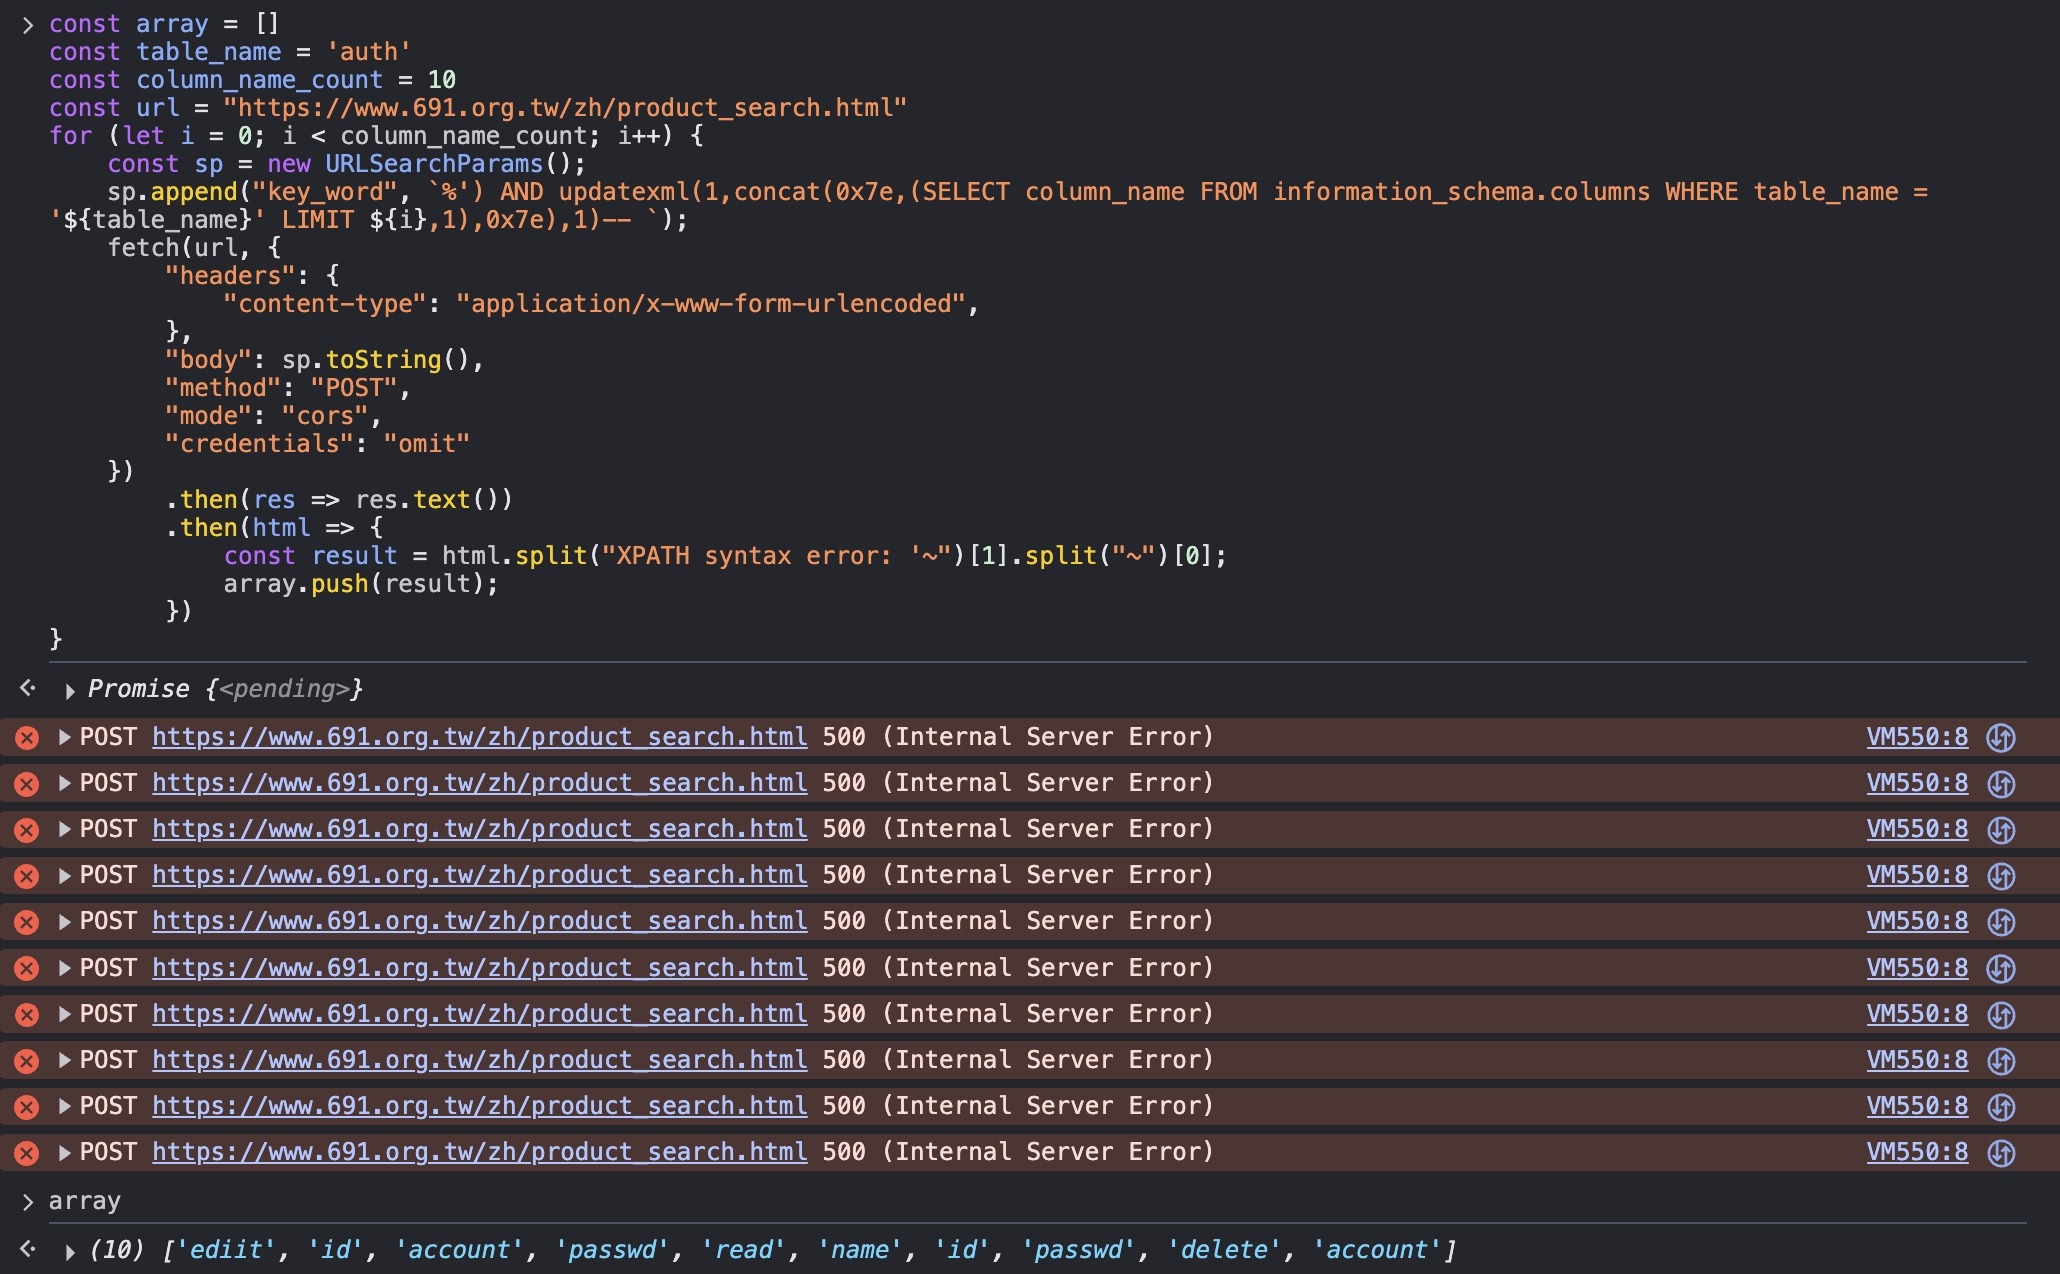Screen dimensions: 2060x1274
Task: Expand the fourth POST 500 error entry
Action: click(x=64, y=875)
